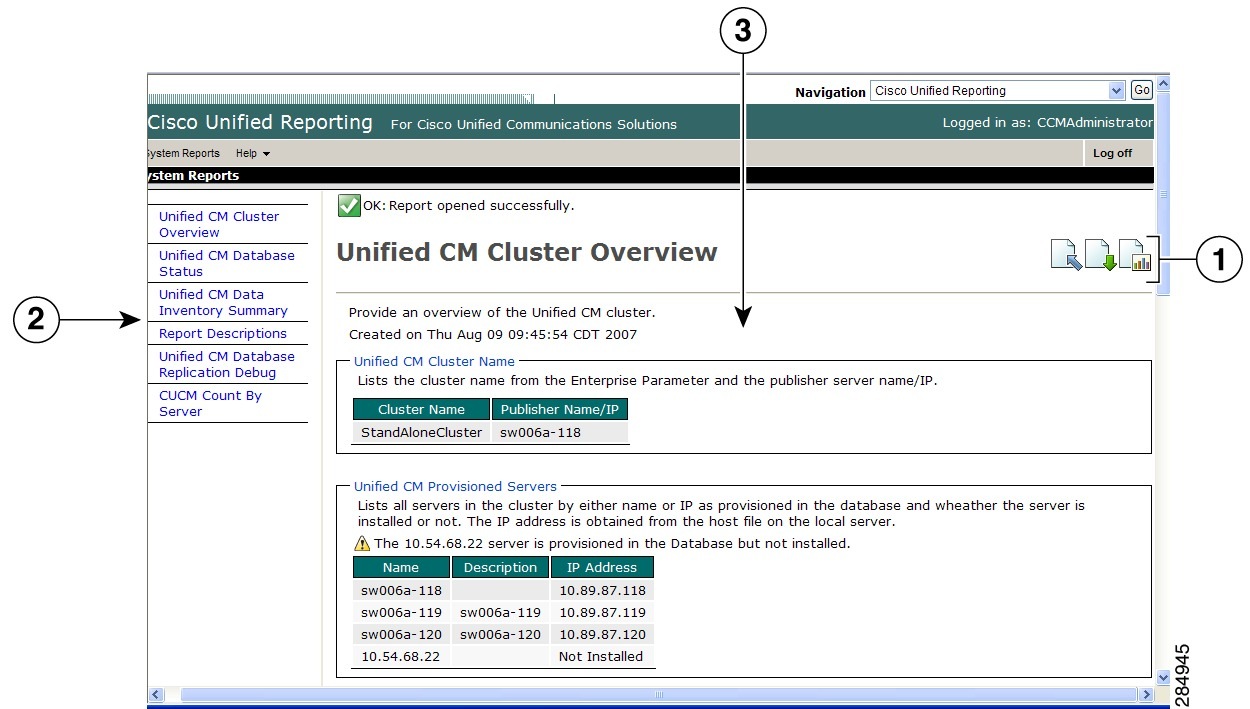This screenshot has height=709, width=1250.
Task: Open the Navigation dropdown arrow
Action: [1118, 90]
